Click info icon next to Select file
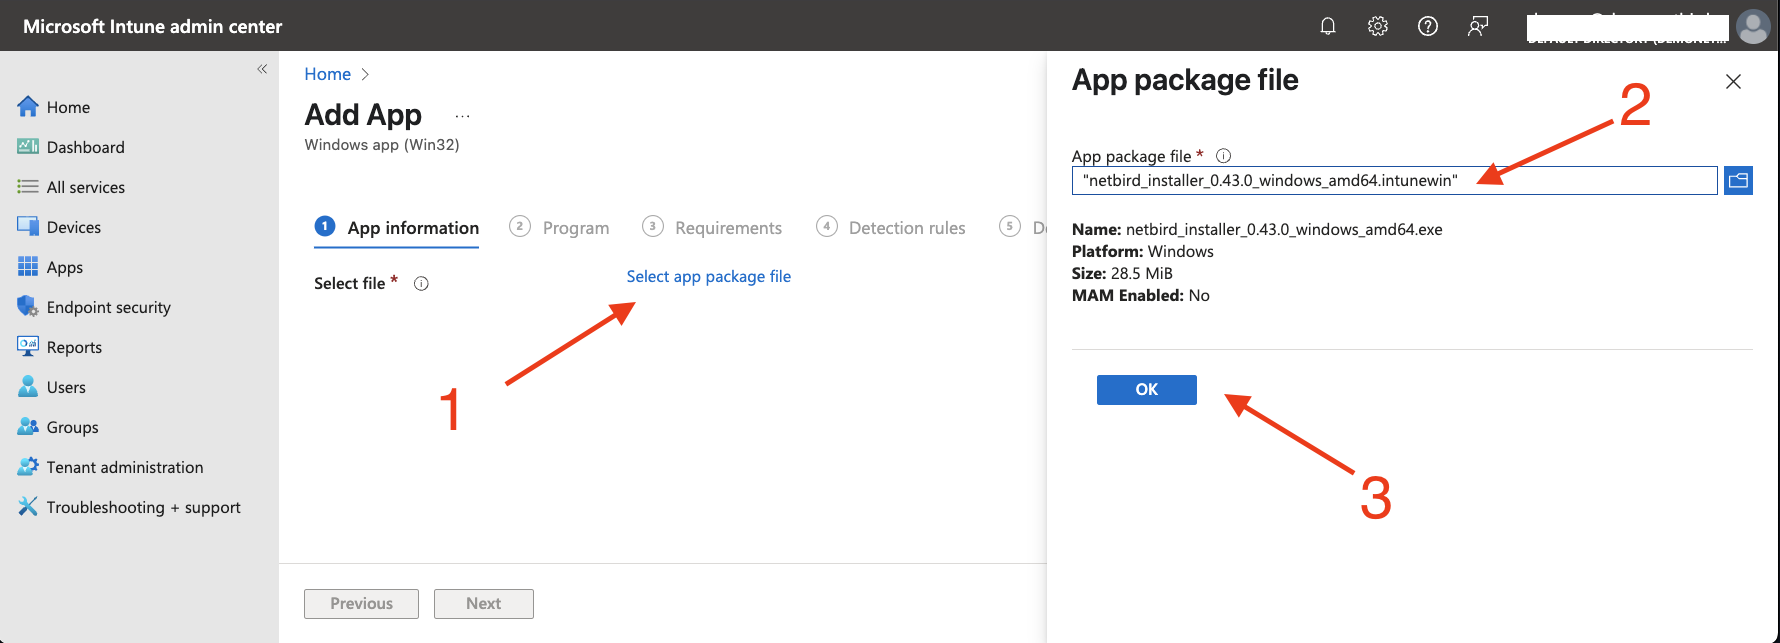This screenshot has height=643, width=1780. (x=421, y=284)
